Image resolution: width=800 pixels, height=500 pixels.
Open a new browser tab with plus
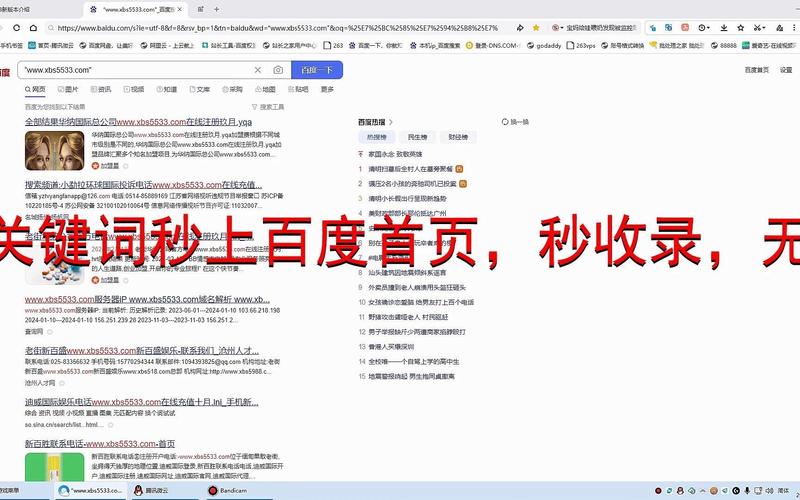click(217, 9)
